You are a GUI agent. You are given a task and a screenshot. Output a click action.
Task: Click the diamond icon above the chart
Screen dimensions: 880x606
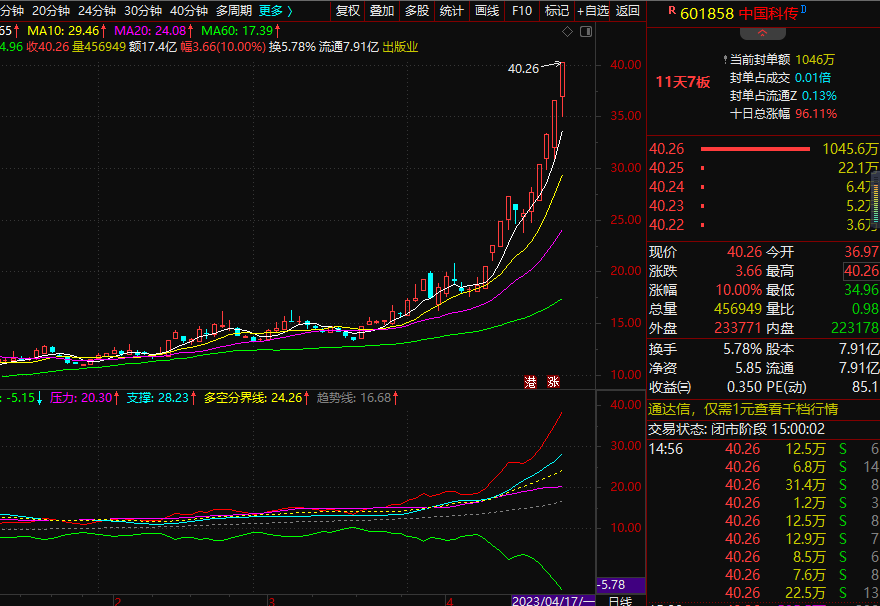click(568, 32)
